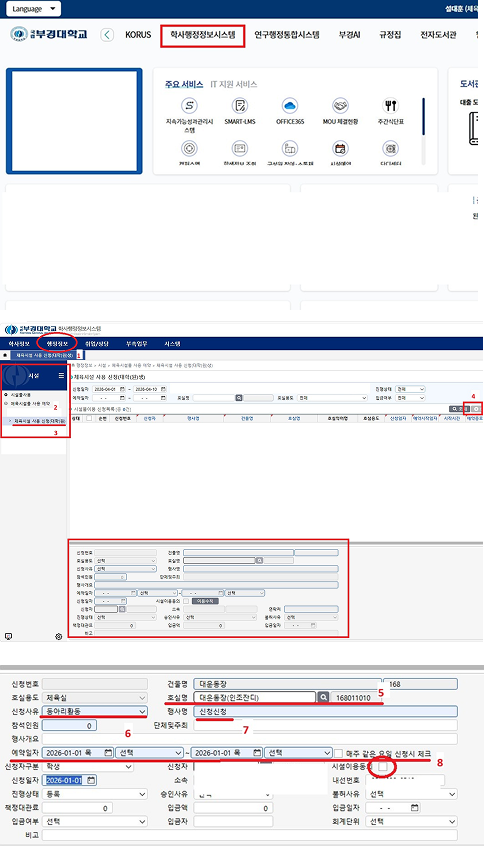Image resolution: width=484 pixels, height=846 pixels.
Task: Click the 연구행정통합시스템 link
Action: 287,35
